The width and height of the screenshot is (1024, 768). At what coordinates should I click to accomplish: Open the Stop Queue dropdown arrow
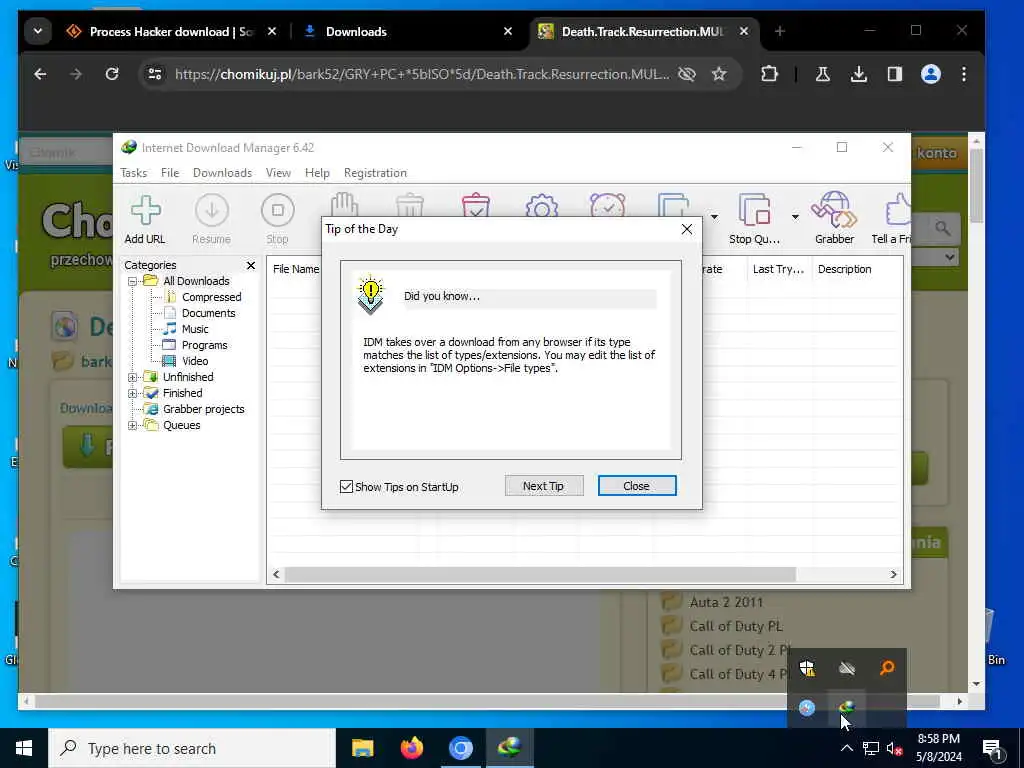click(x=795, y=217)
